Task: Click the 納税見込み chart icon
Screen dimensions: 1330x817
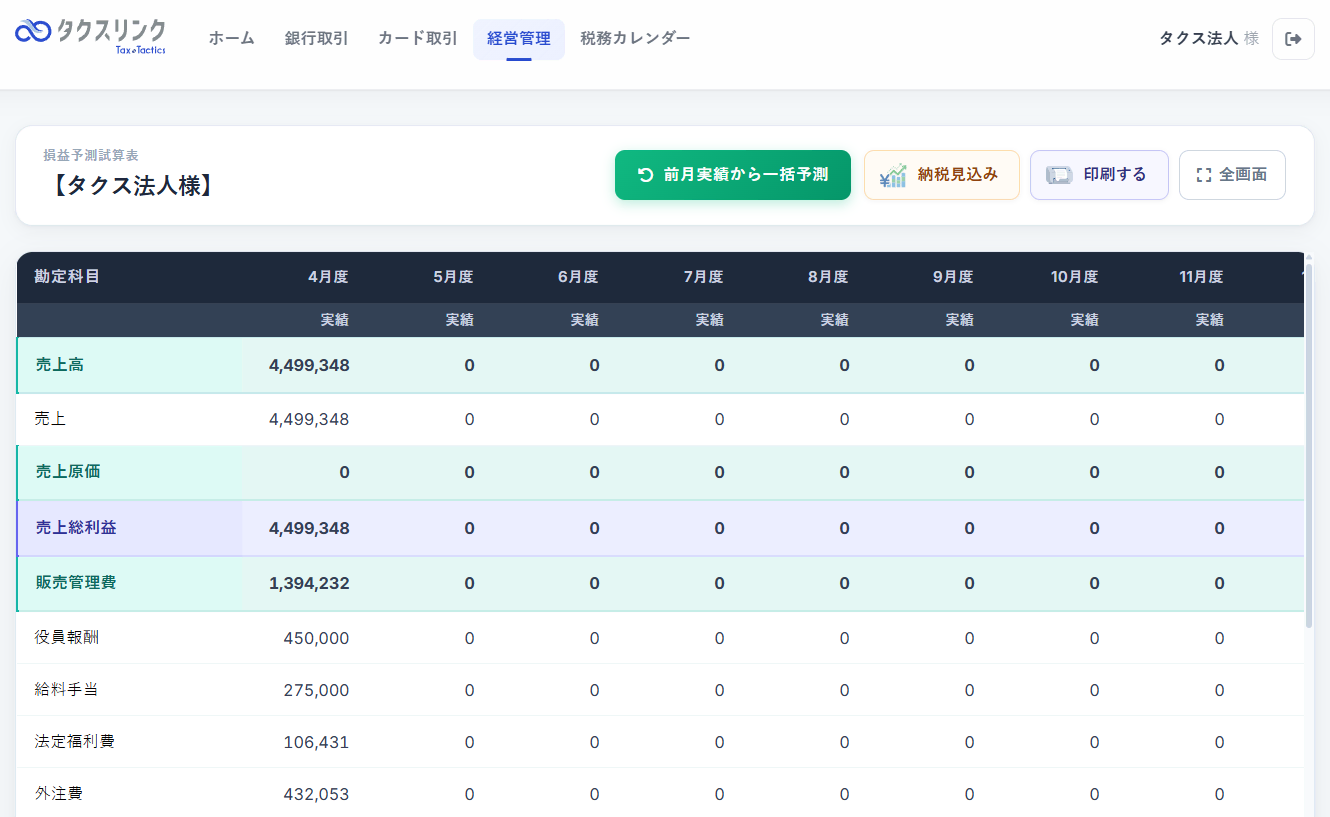Action: pyautogui.click(x=893, y=175)
